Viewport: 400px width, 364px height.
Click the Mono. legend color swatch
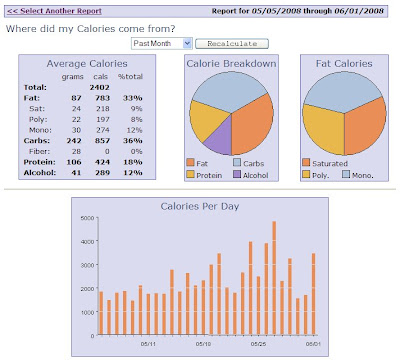[x=346, y=174]
